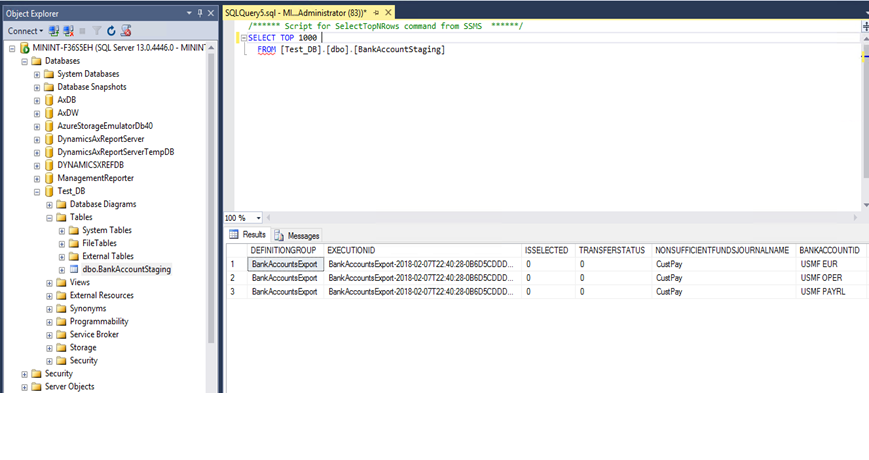Collapse the Databases folder node
Viewport: 869px width, 460px height.
[24, 62]
